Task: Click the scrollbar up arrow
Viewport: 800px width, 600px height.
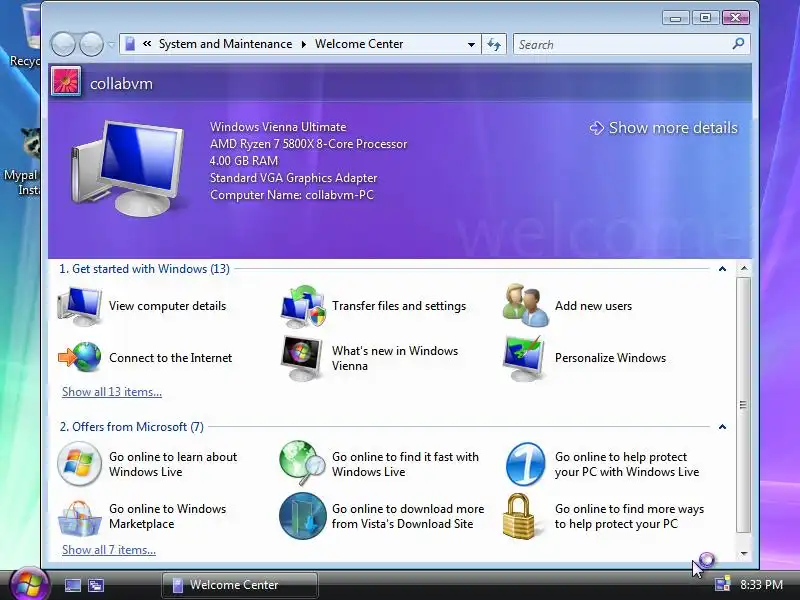Action: point(744,268)
